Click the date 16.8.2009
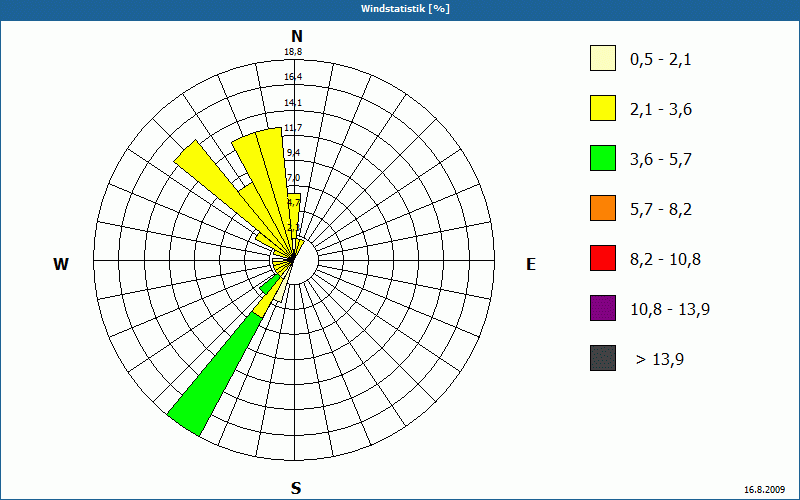800x500 pixels. click(764, 490)
